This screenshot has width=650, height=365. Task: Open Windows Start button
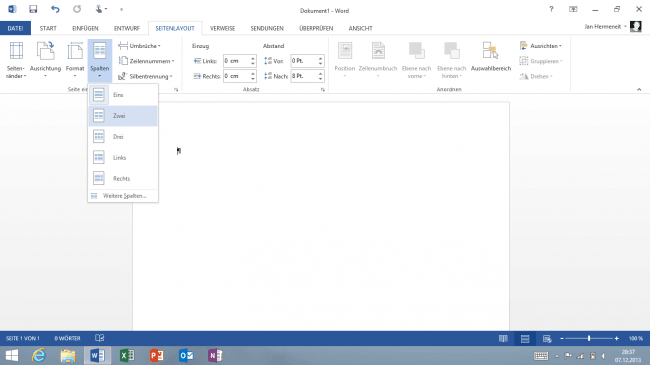point(12,355)
